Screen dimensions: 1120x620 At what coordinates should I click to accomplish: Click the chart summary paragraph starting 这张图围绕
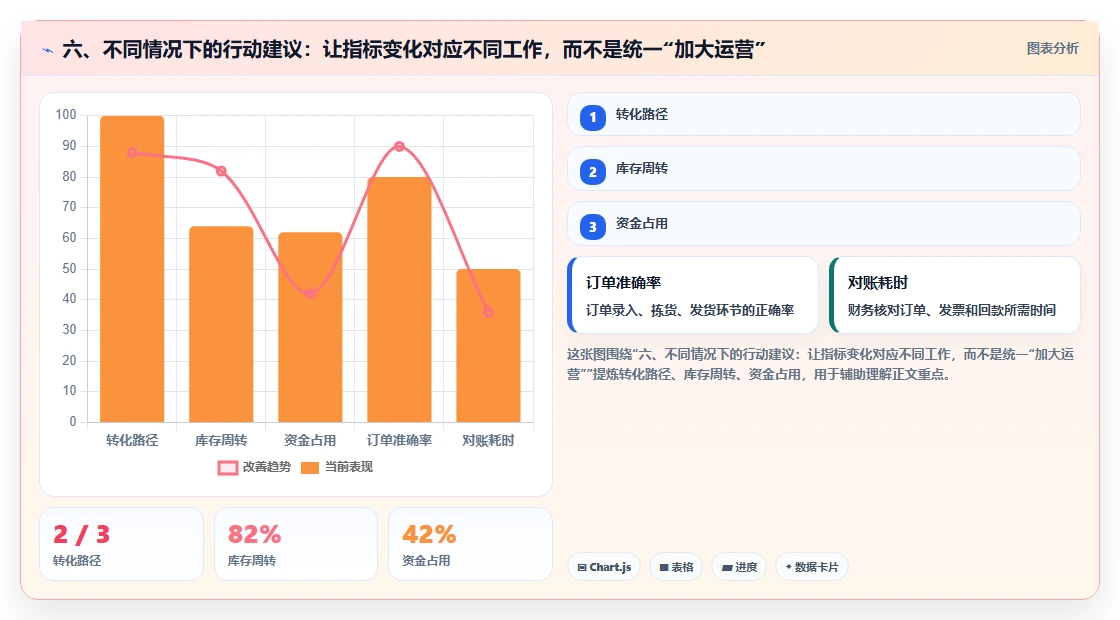click(x=821, y=364)
